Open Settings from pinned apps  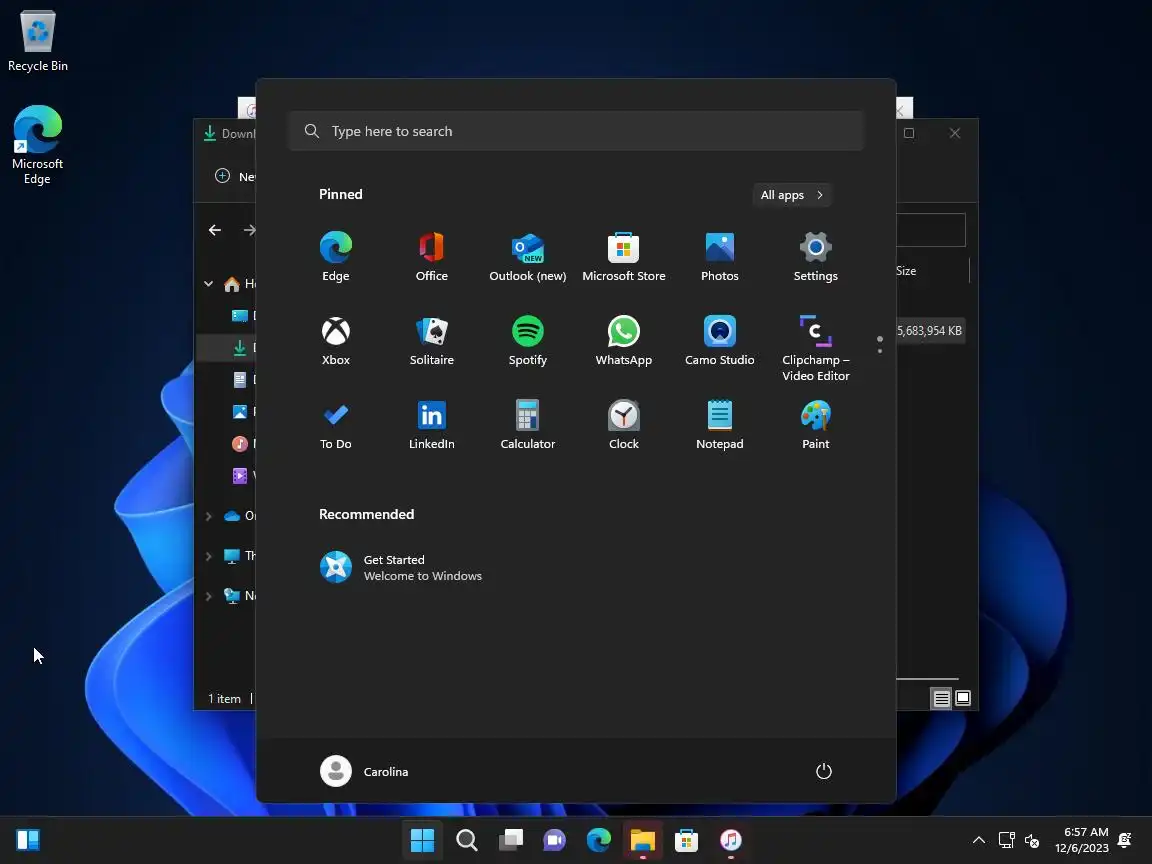click(816, 256)
